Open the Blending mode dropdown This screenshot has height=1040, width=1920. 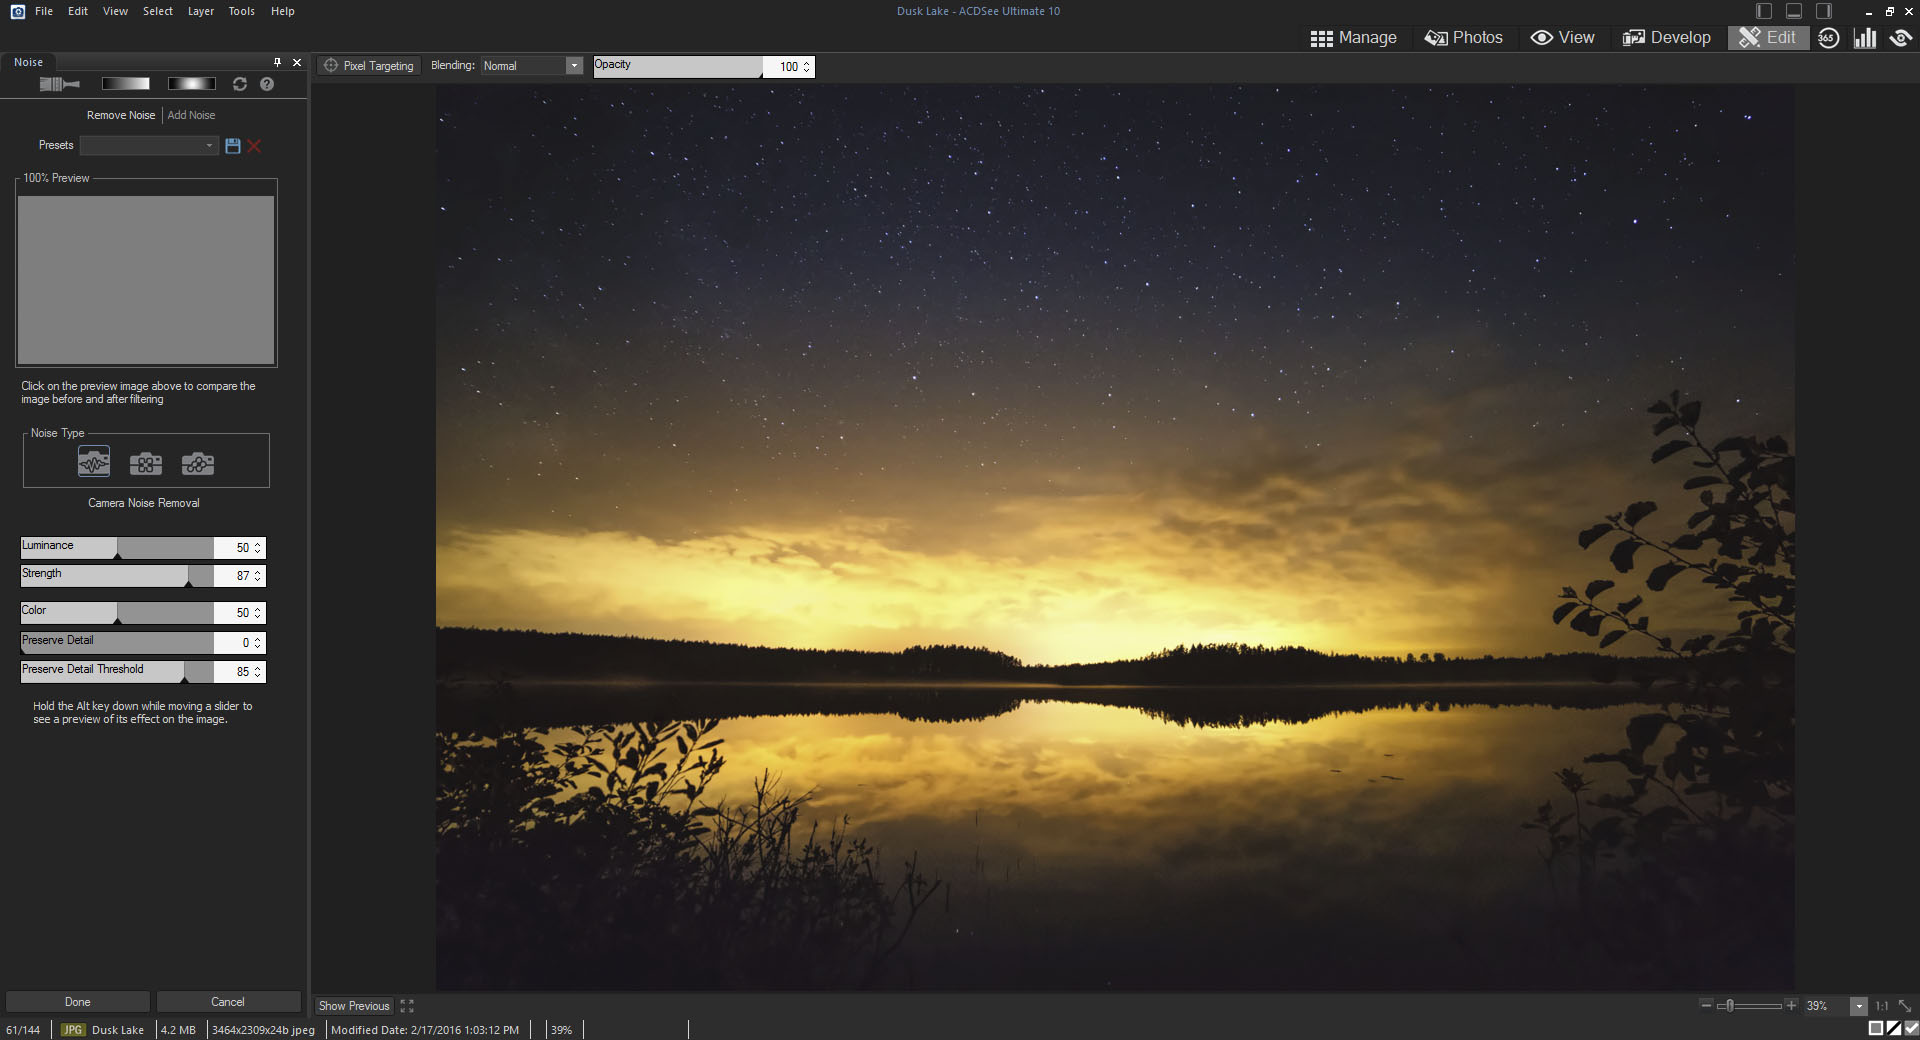531,66
